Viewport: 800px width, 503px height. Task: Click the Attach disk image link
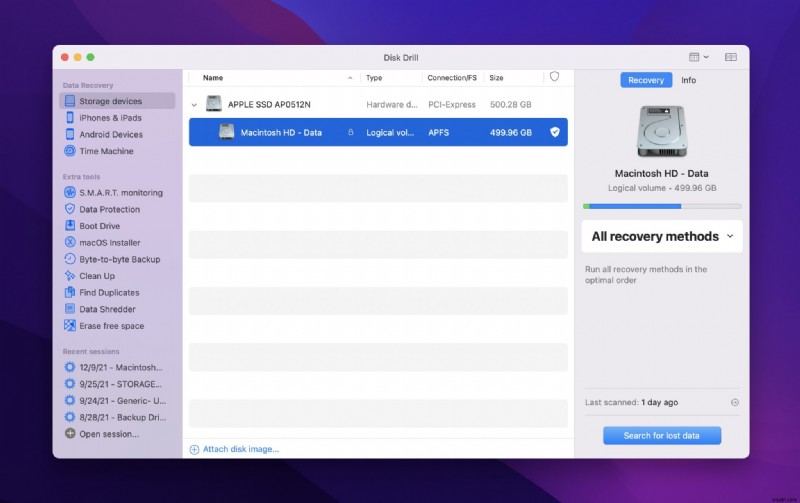235,449
